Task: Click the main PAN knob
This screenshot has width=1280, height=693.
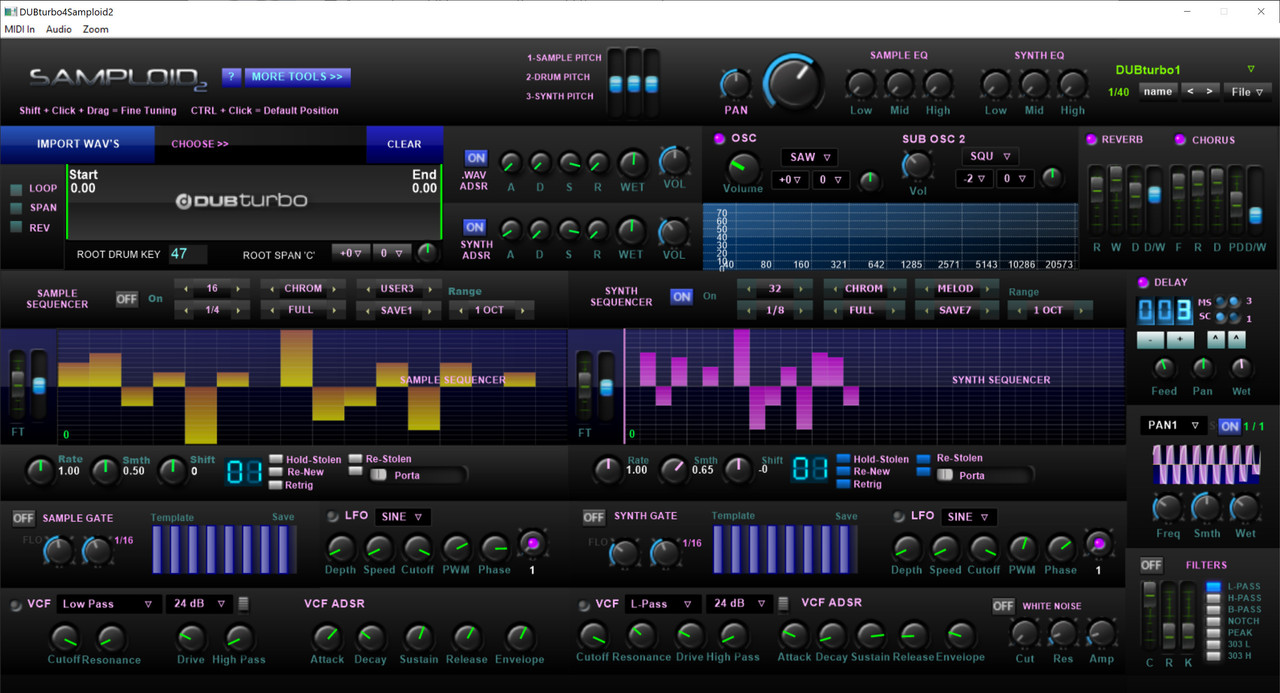Action: click(736, 84)
